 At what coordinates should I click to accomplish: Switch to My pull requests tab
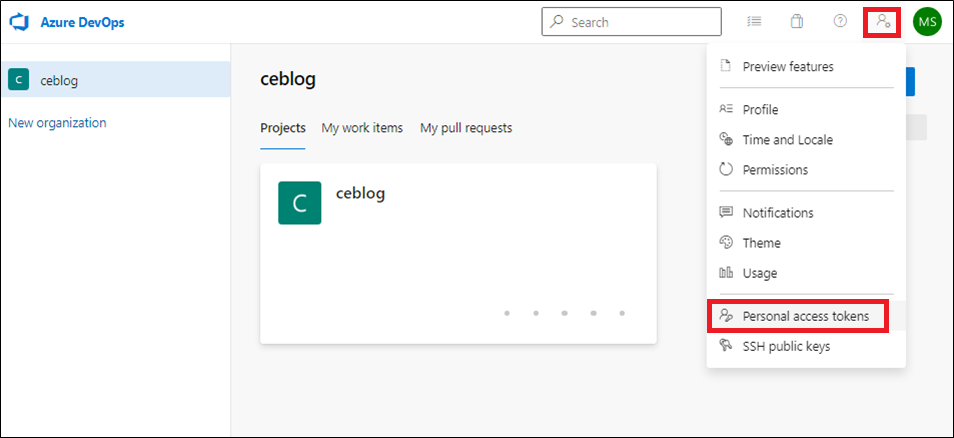click(466, 128)
